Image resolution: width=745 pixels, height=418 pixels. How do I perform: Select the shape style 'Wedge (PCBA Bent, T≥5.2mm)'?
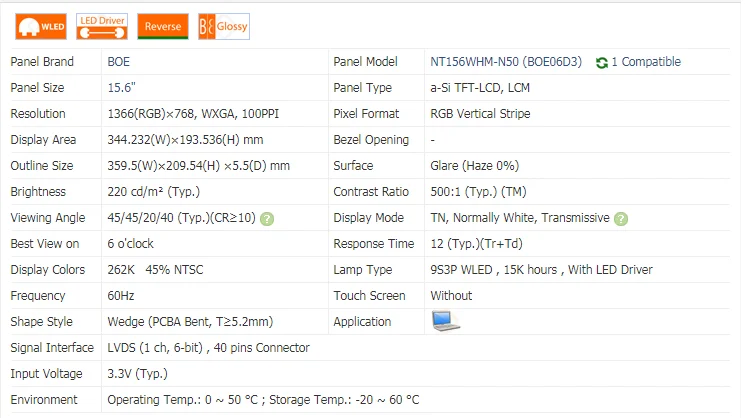click(x=190, y=322)
